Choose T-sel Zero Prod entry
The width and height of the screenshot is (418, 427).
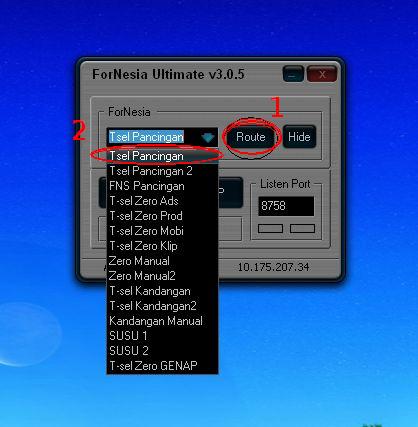point(162,216)
